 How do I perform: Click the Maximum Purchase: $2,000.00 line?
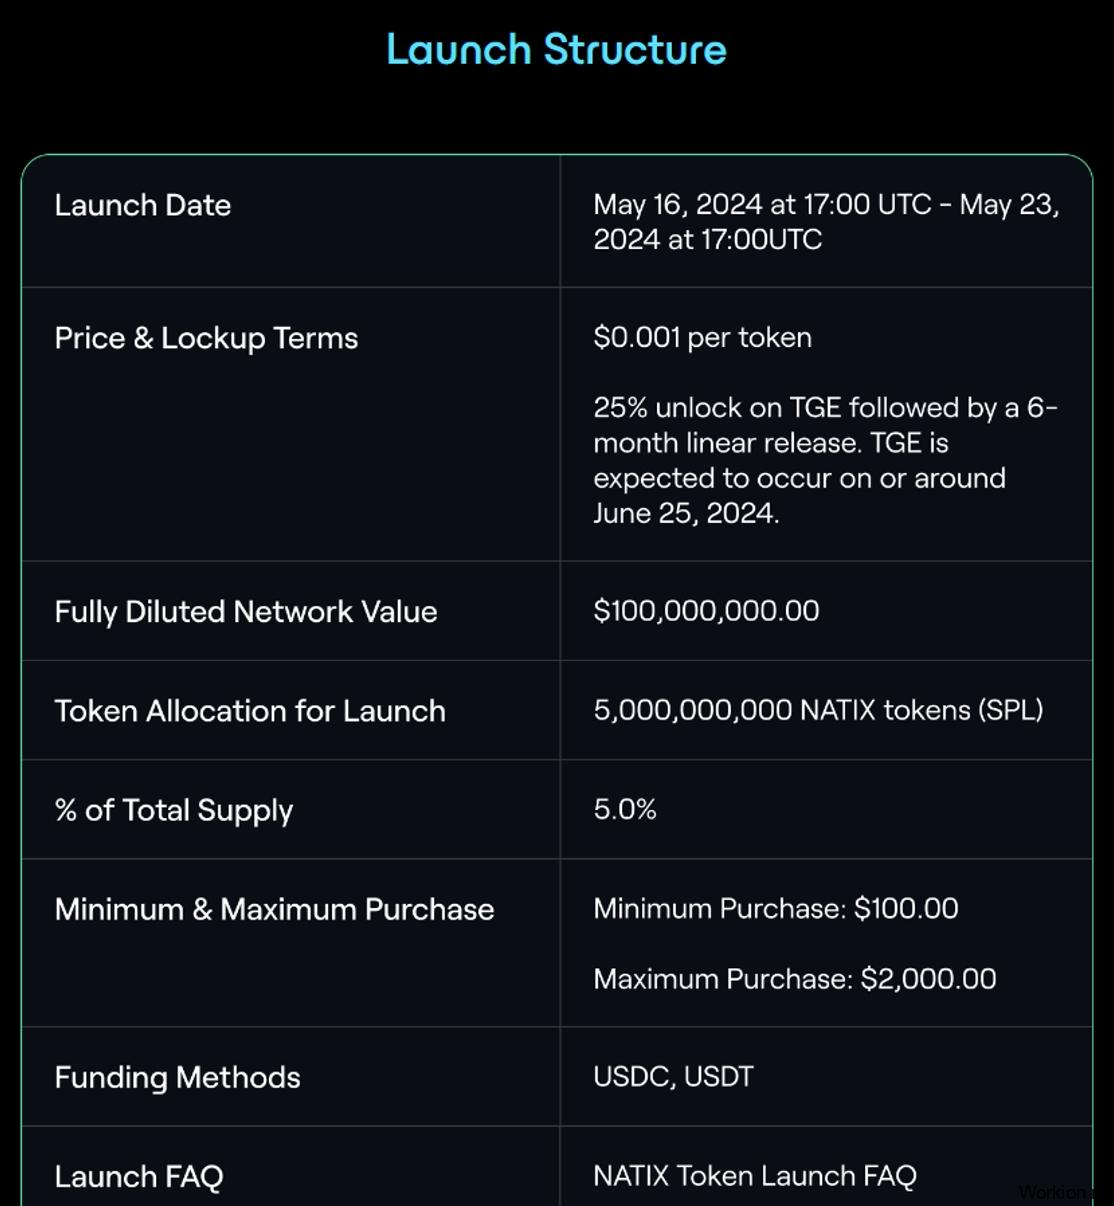coord(795,978)
